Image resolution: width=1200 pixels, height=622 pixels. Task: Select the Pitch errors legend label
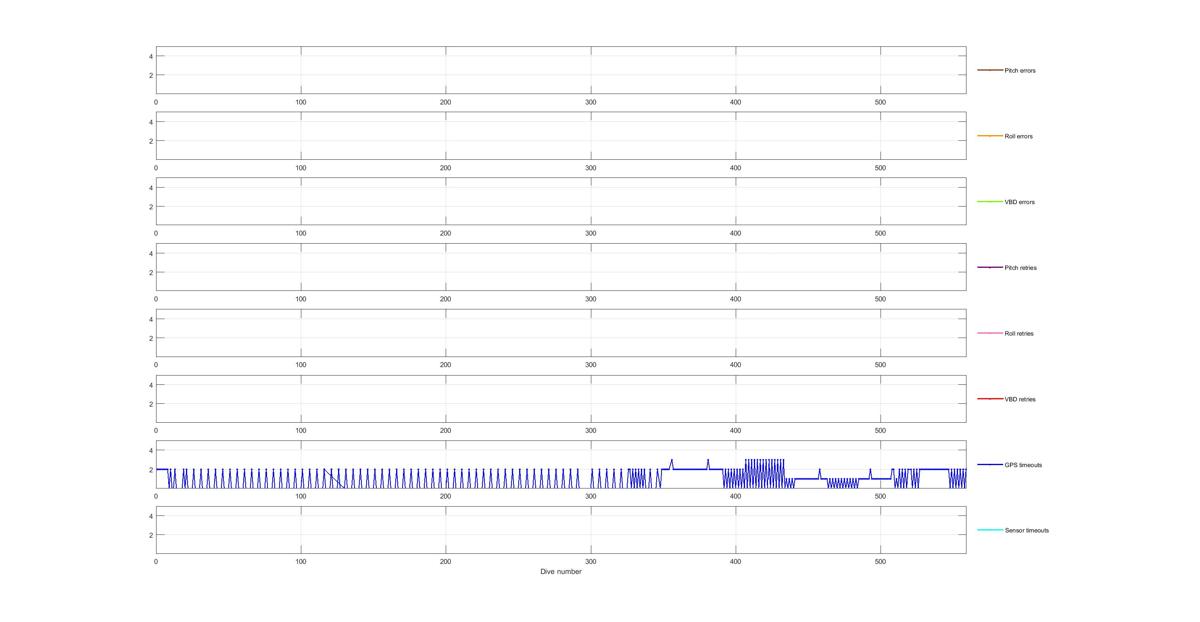1020,70
